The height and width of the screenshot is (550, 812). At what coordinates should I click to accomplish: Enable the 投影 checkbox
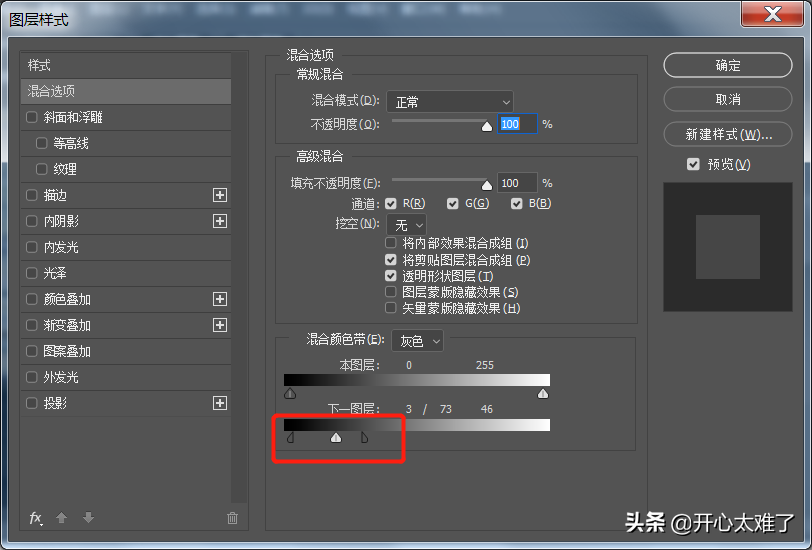coord(32,403)
